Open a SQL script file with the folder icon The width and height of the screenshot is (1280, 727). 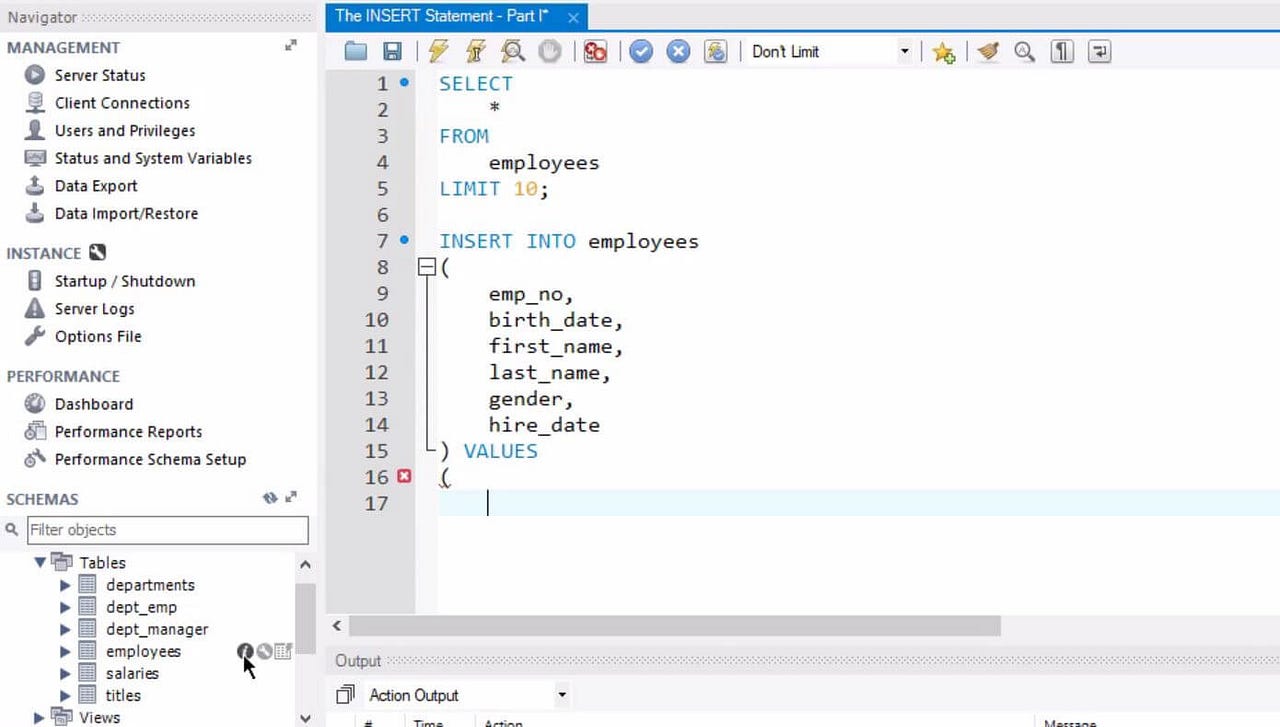pos(354,50)
